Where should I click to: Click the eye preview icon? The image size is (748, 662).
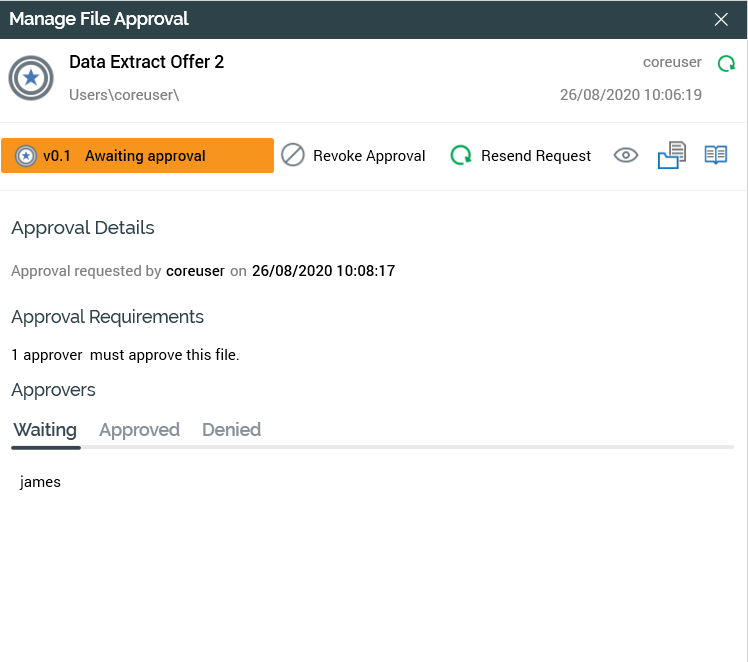pos(626,155)
